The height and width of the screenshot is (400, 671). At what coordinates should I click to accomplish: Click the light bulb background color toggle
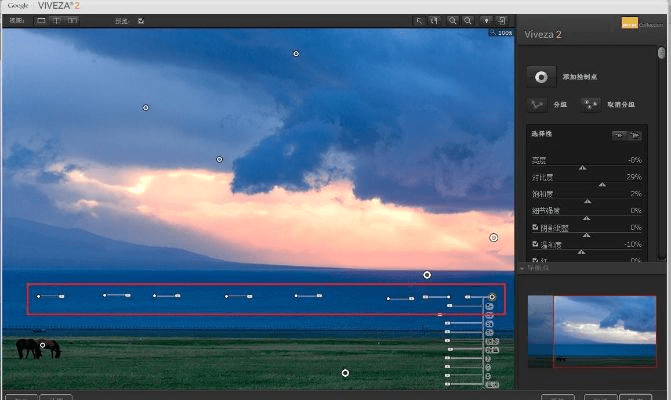(x=486, y=20)
